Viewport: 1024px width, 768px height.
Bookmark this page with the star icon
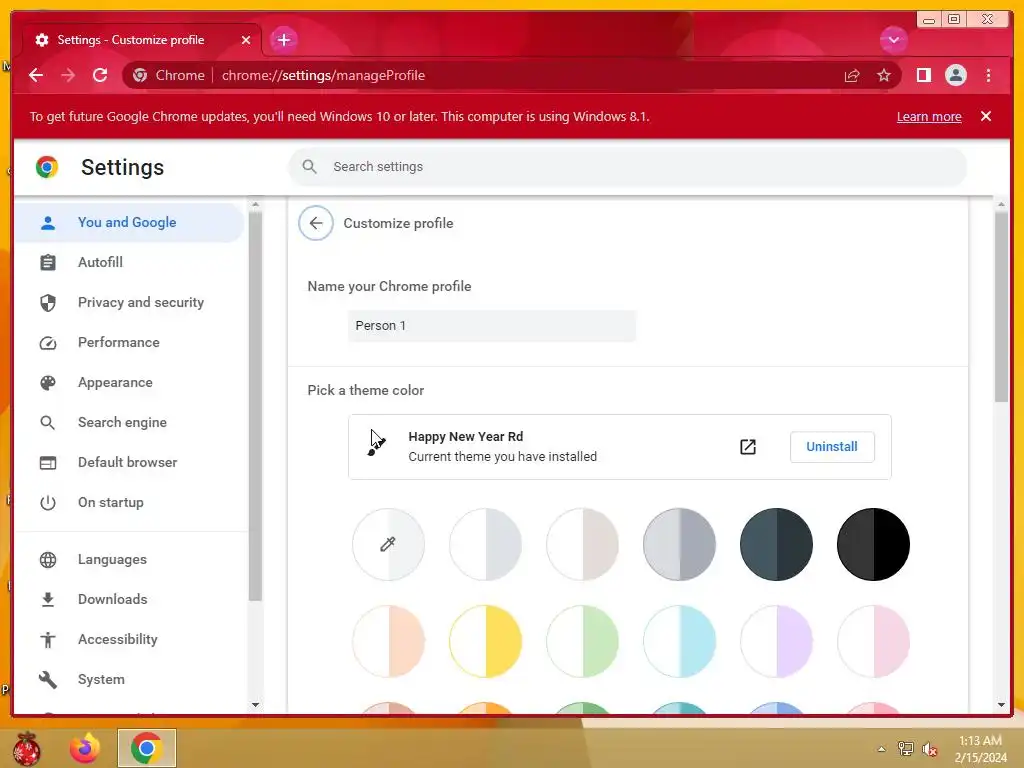point(884,76)
